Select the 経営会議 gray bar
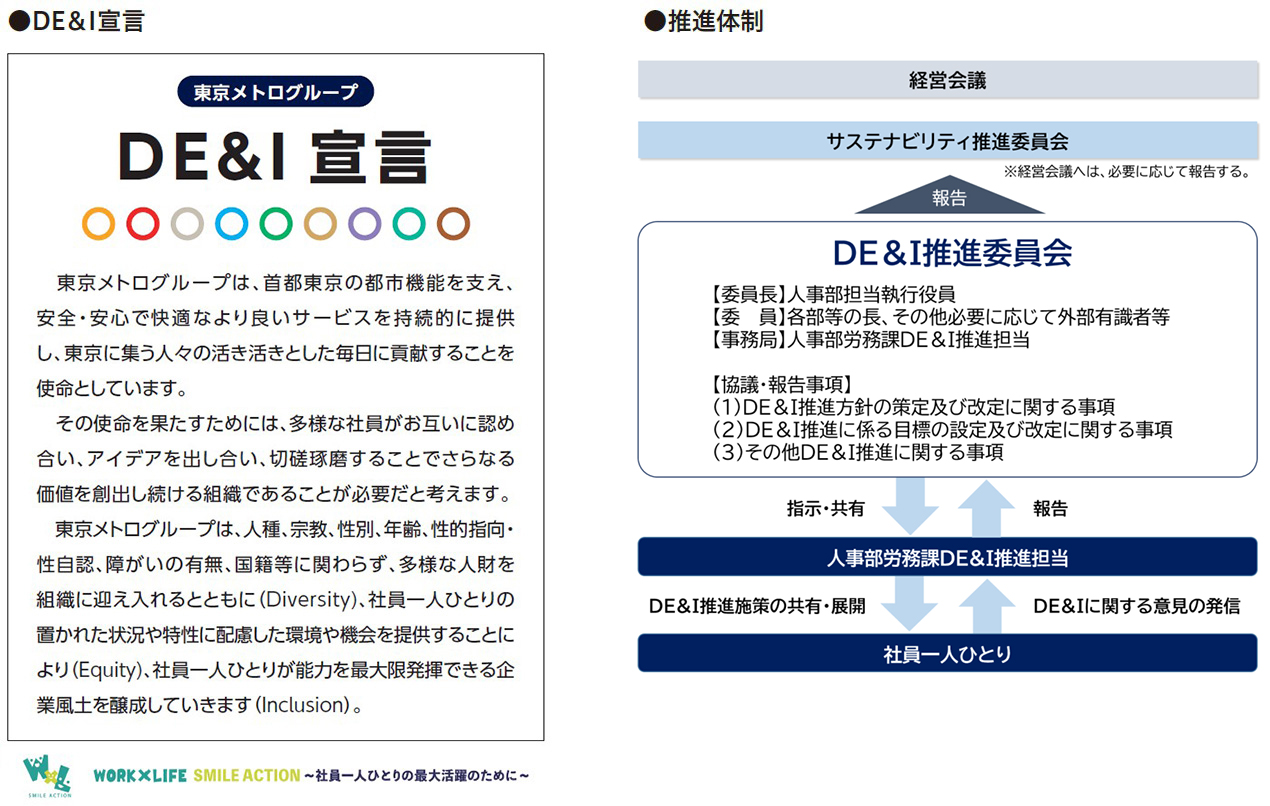Screen dimensions: 1270x806 tap(948, 80)
